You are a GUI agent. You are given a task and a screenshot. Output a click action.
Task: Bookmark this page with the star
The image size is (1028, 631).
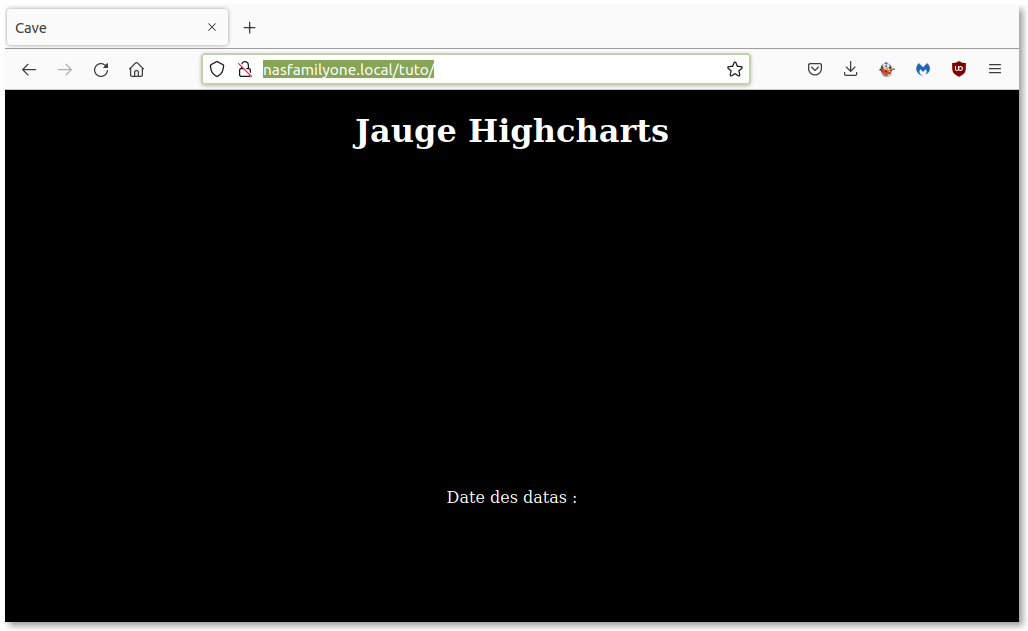point(734,69)
